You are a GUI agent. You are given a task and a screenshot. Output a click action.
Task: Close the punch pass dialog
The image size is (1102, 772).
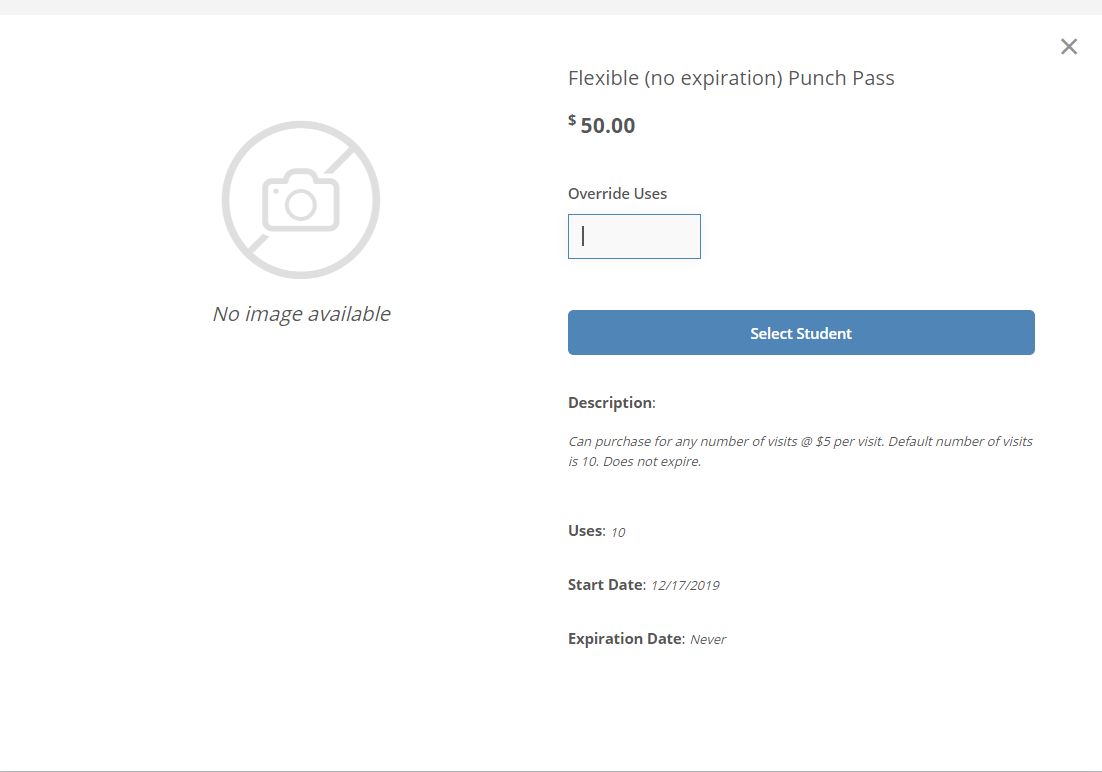[1068, 46]
